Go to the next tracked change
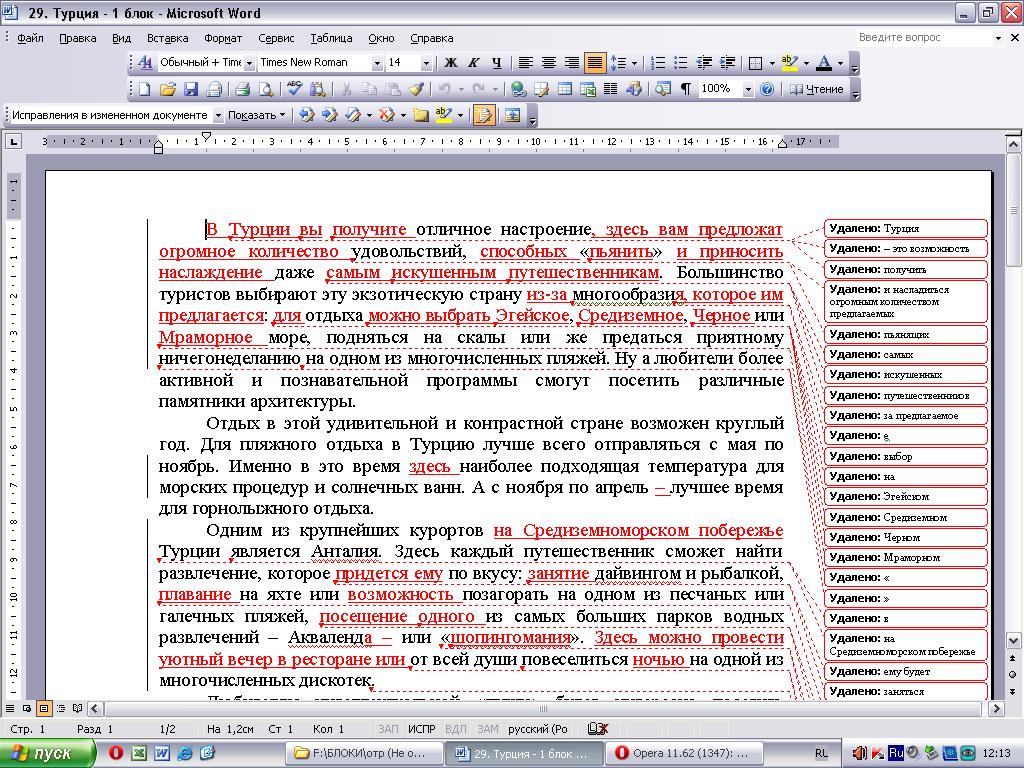This screenshot has height=768, width=1024. click(x=329, y=115)
